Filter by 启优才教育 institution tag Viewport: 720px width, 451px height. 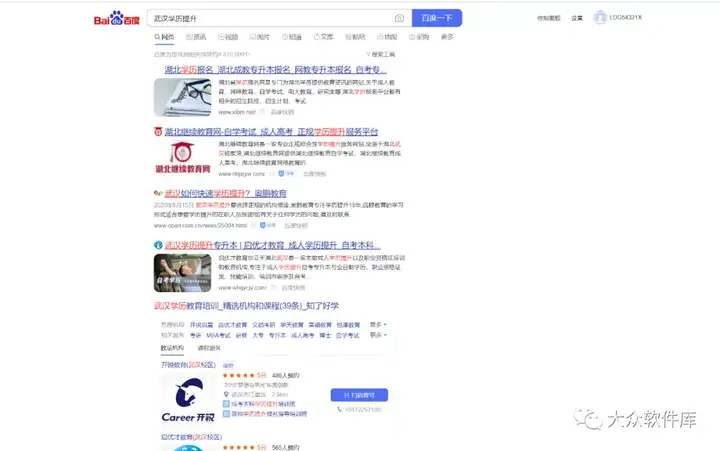[x=232, y=325]
